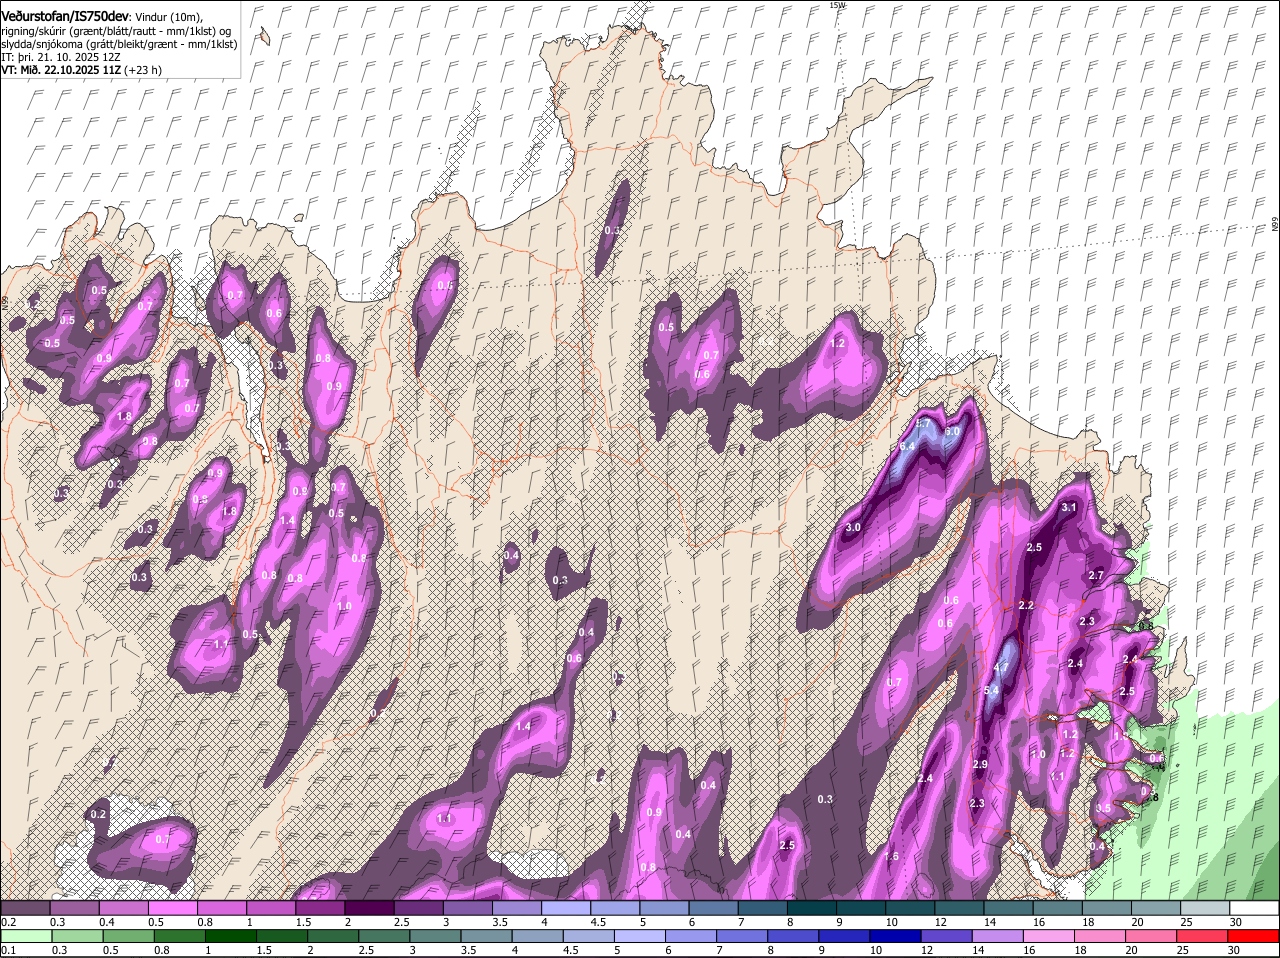Click the 5.7 precipitation value on the map
This screenshot has height=958, width=1280.
tap(923, 424)
